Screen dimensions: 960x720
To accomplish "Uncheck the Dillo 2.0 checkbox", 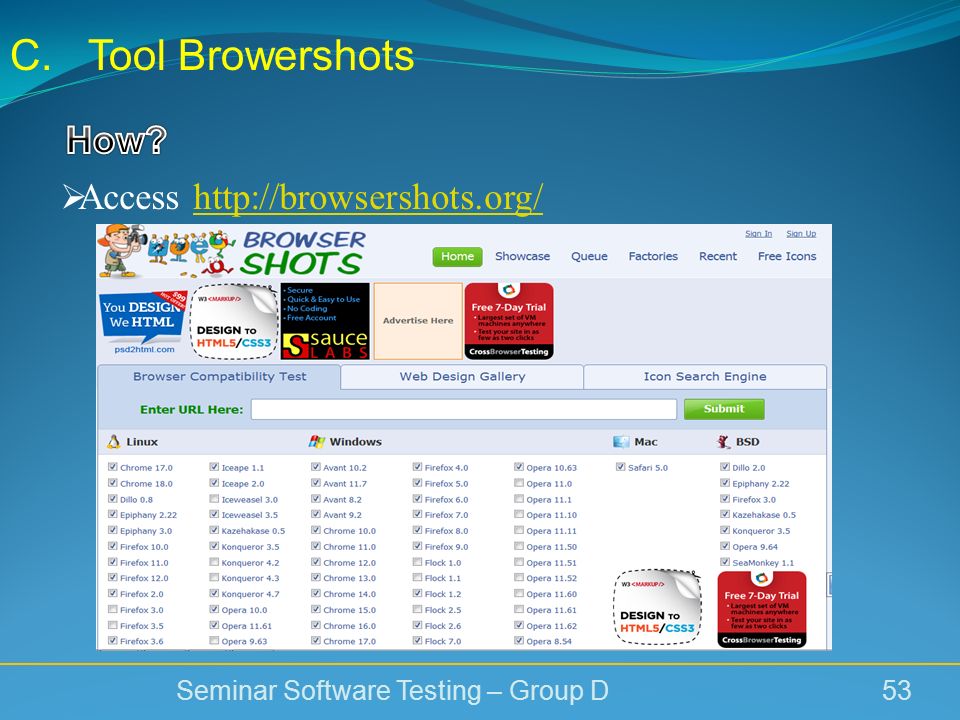I will (x=725, y=467).
